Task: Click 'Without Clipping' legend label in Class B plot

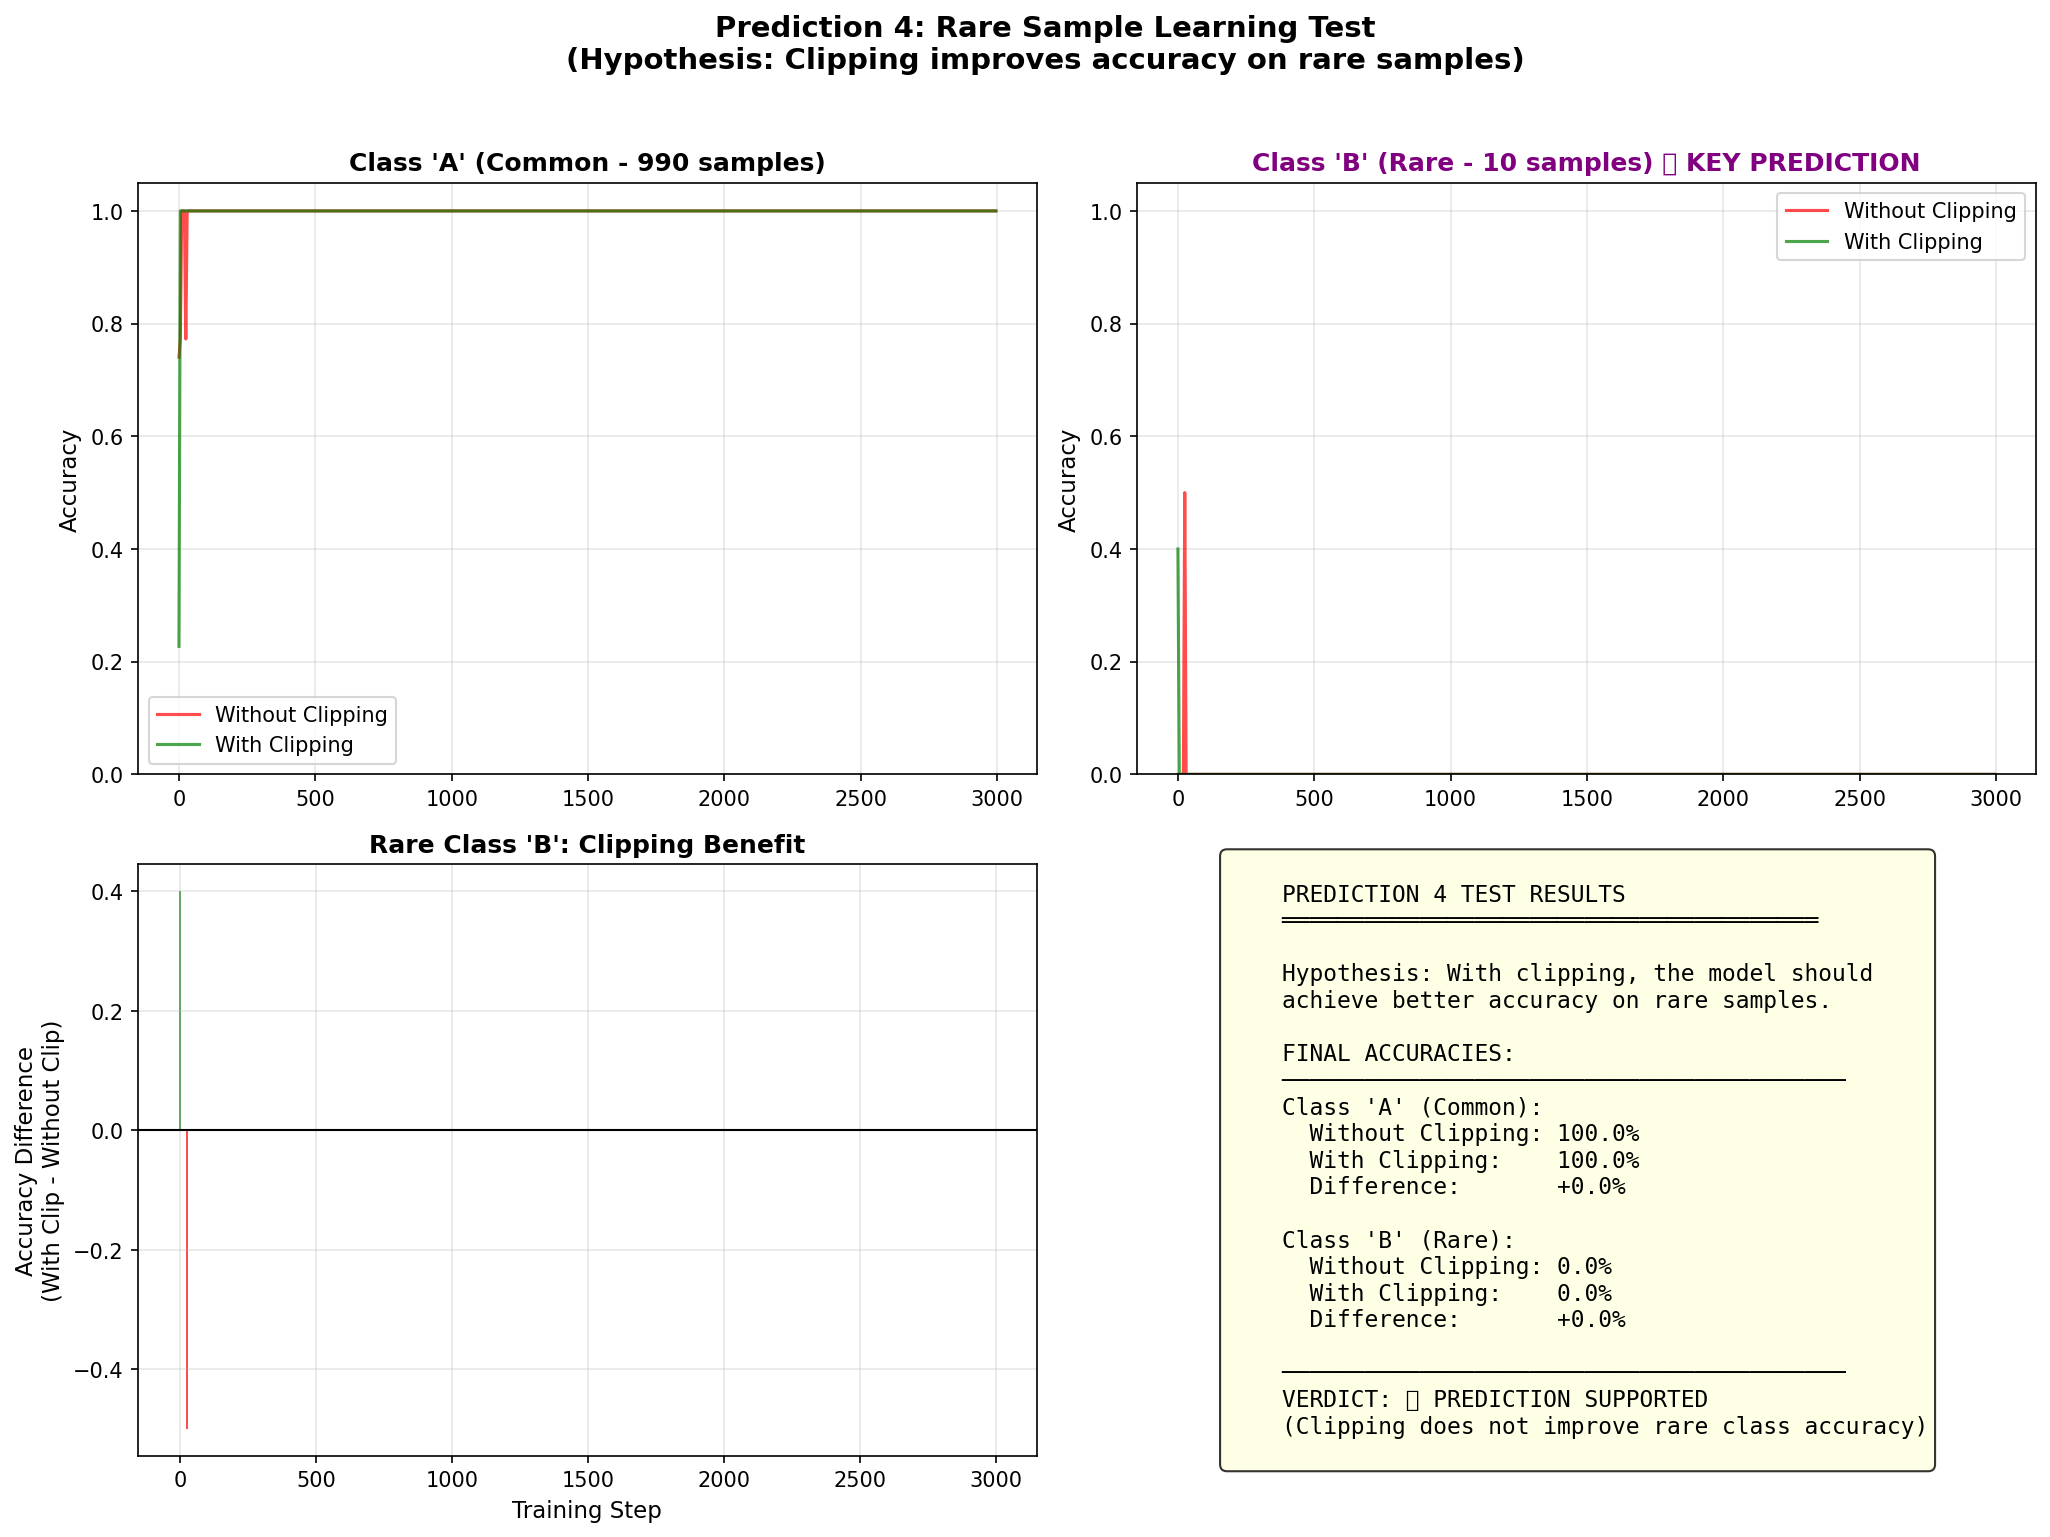Action: 1929,211
